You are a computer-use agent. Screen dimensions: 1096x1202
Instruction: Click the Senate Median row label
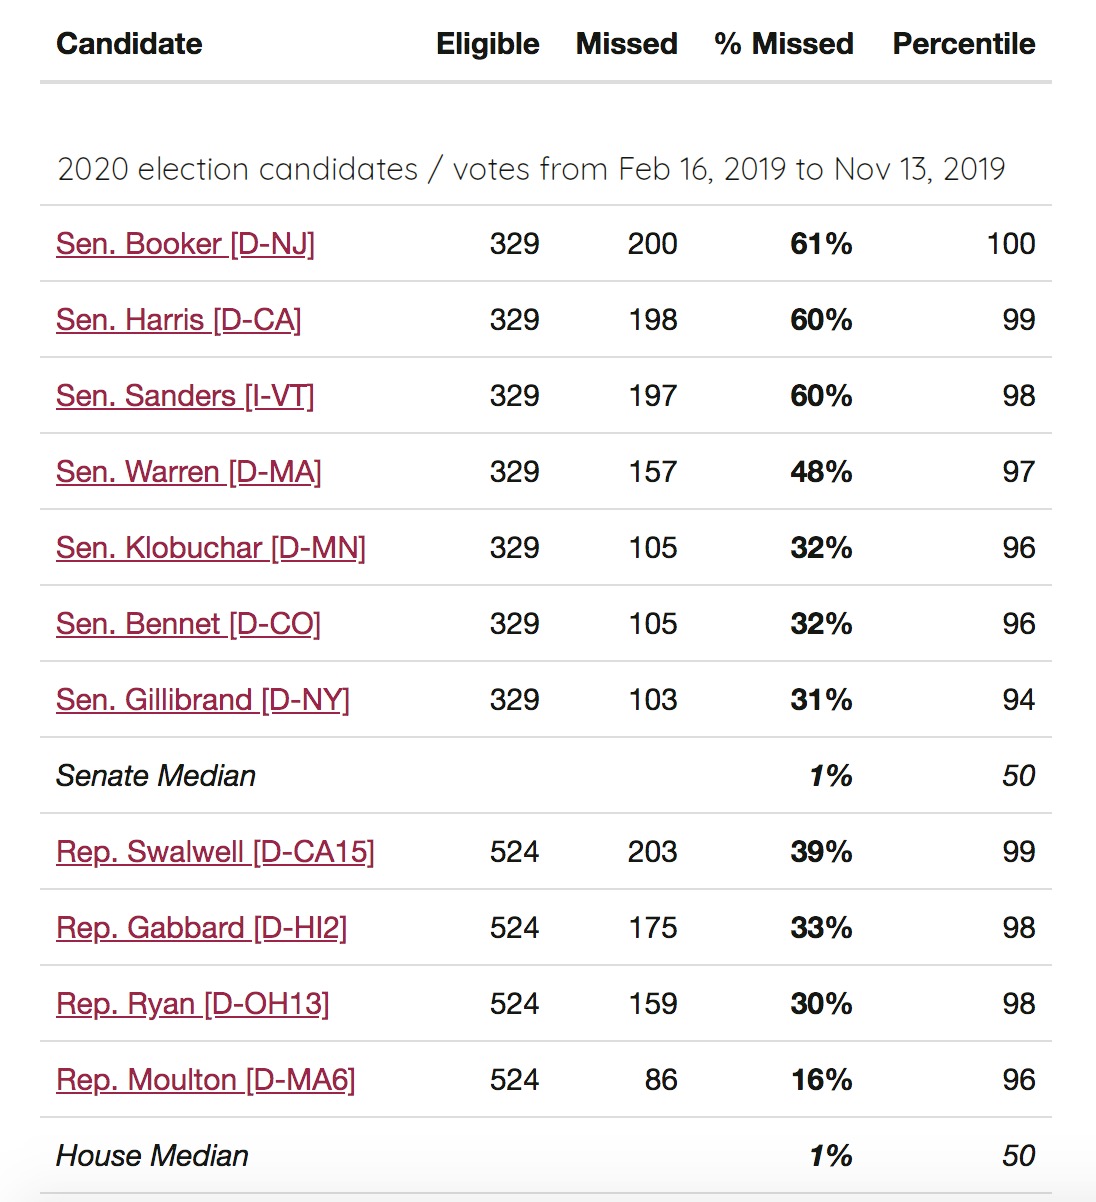pos(156,775)
